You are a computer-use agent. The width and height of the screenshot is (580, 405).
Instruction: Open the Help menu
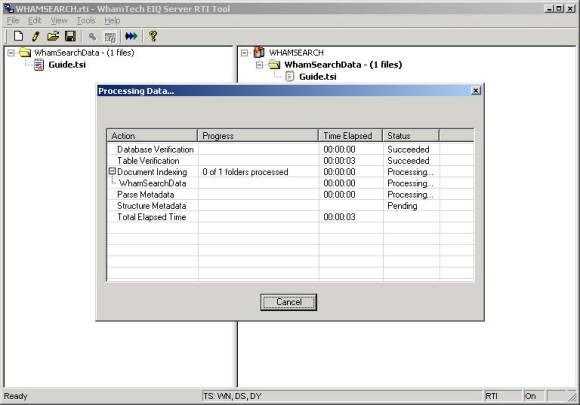coord(112,20)
